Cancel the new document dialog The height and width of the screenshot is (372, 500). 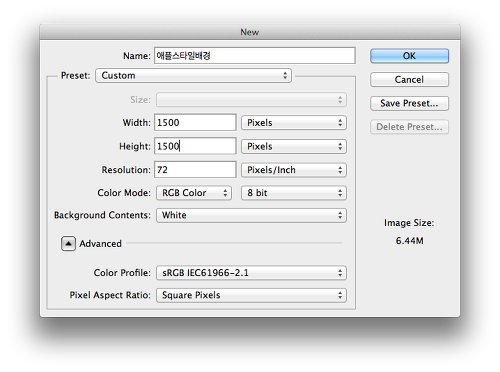[409, 79]
